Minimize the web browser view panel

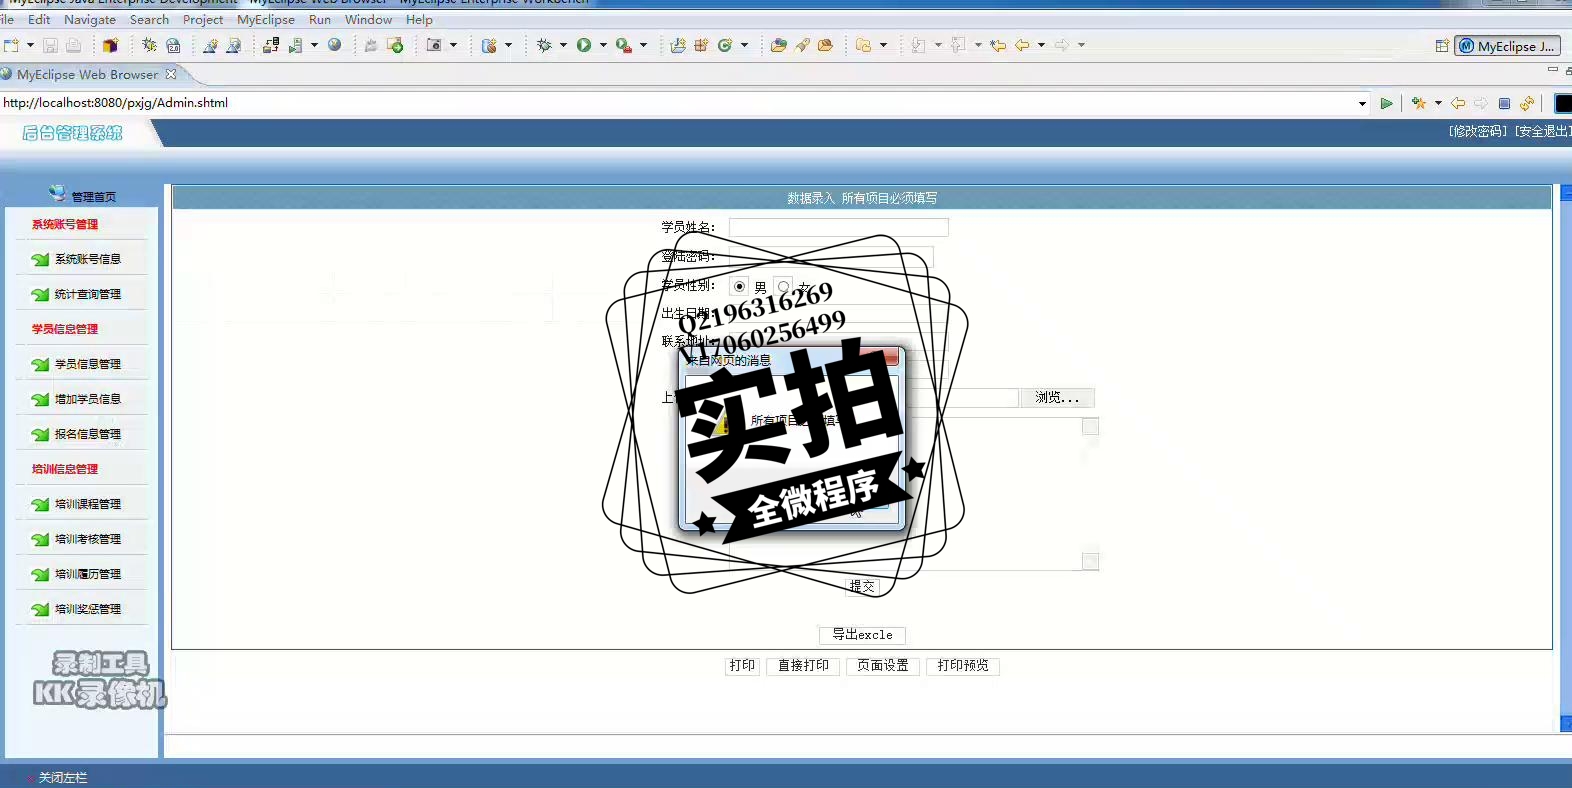pos(1552,70)
